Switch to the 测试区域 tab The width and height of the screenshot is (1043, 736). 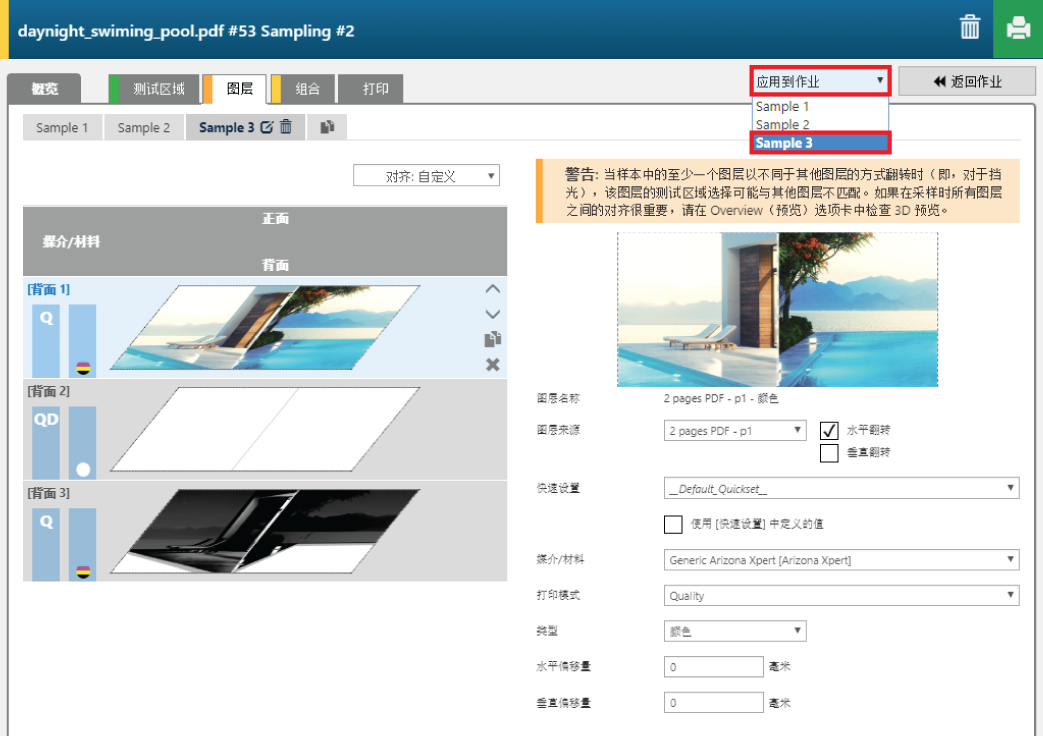click(x=156, y=89)
